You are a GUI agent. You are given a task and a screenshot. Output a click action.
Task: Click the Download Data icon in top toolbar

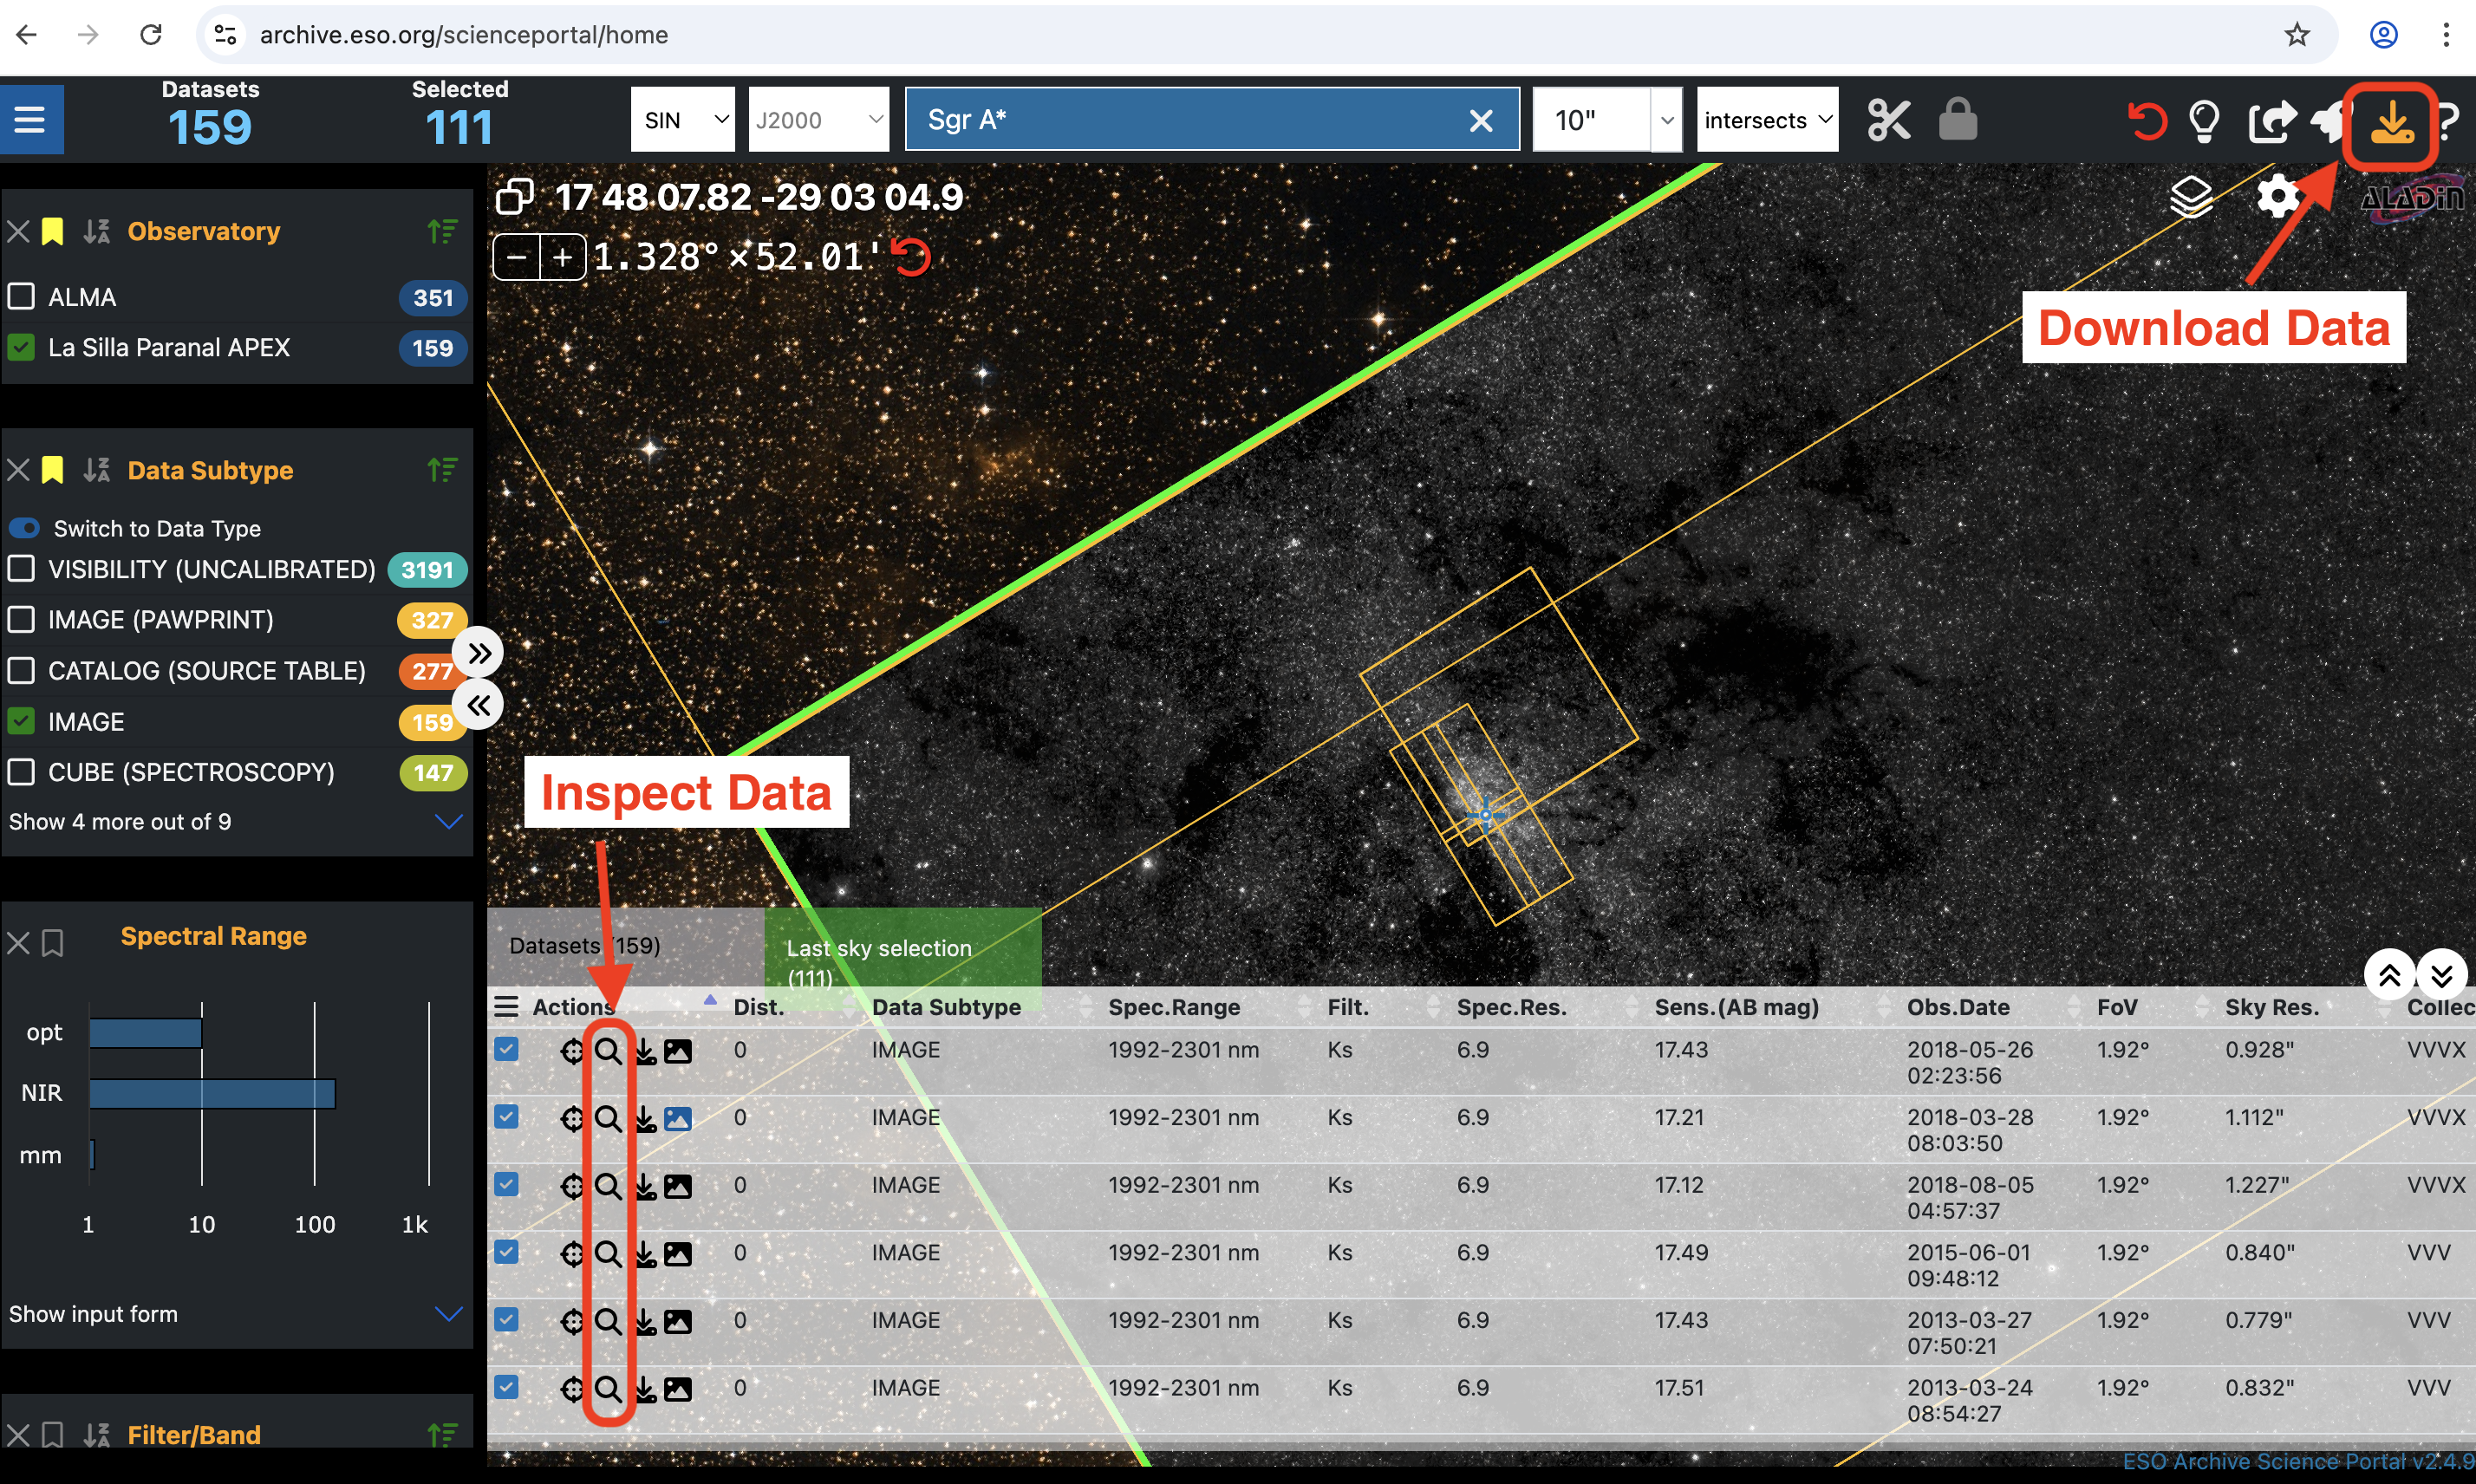(x=2391, y=124)
